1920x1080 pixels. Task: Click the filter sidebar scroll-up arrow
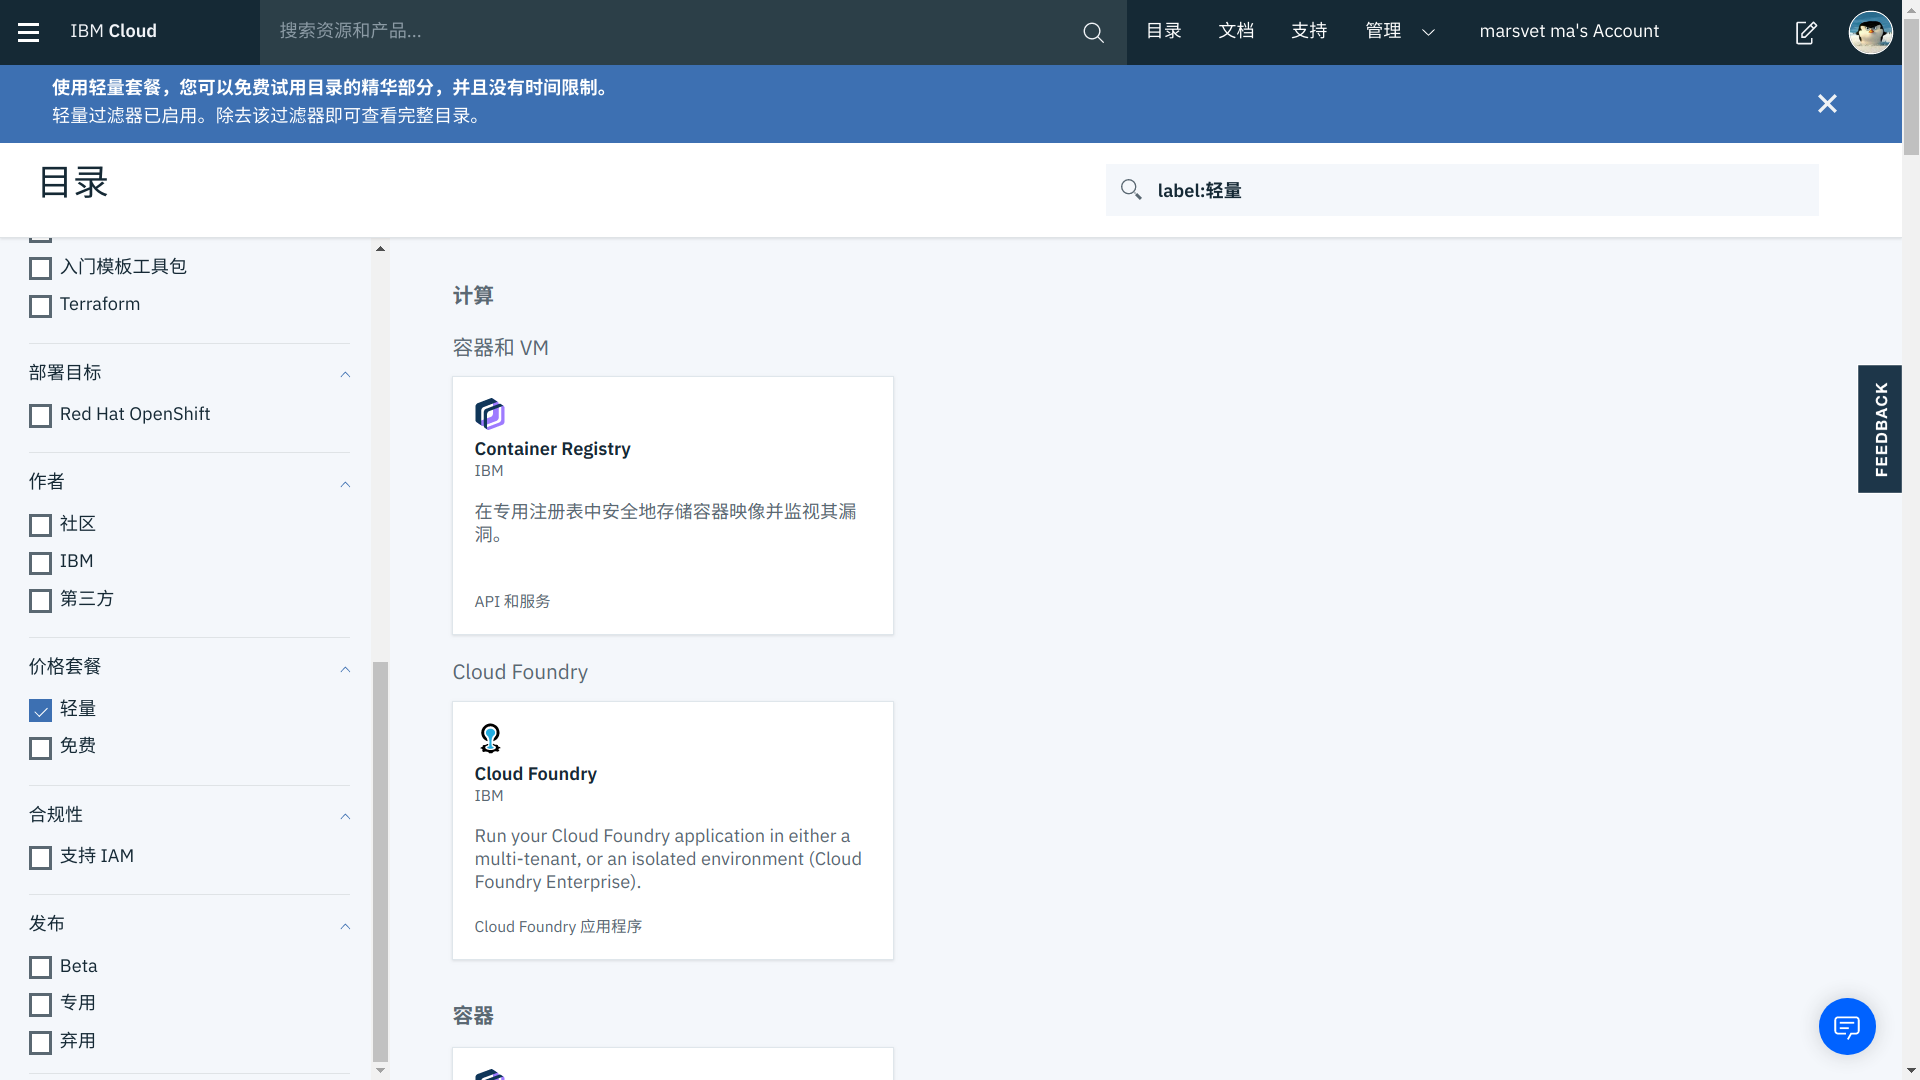pos(380,248)
